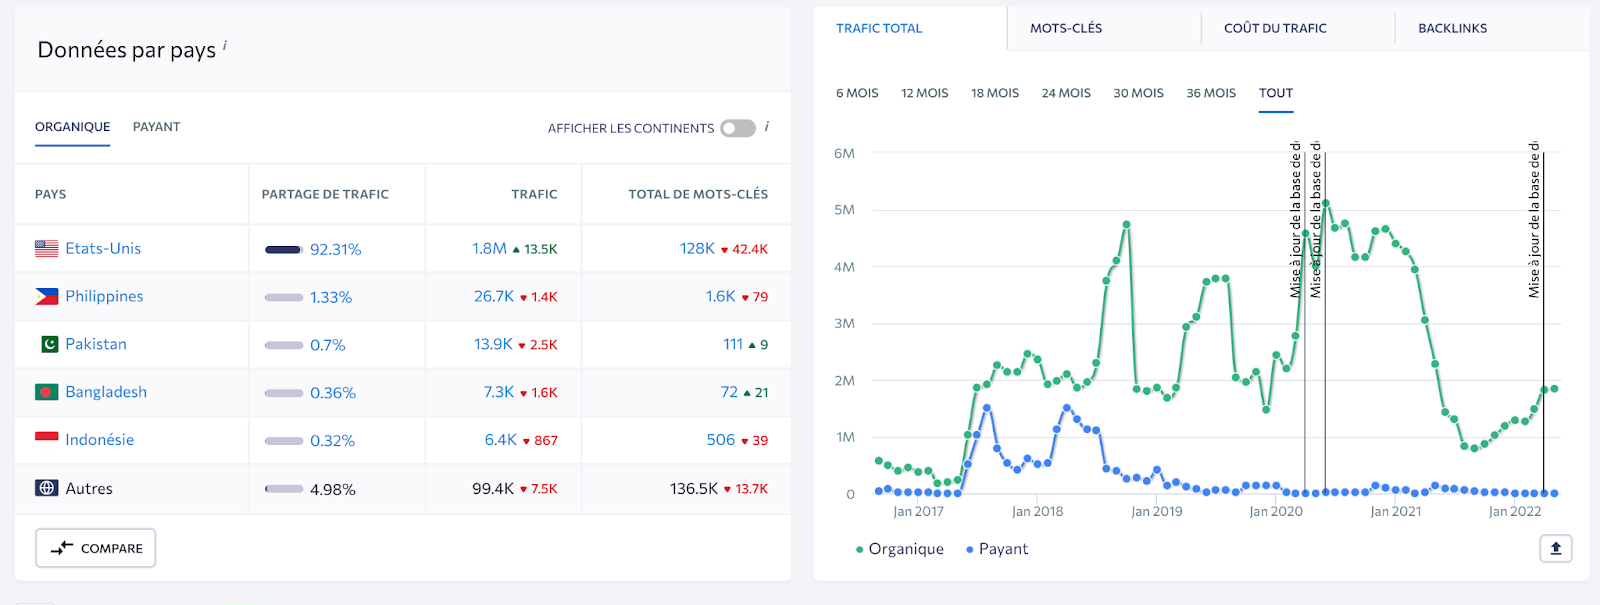Click the Bangladesh keywords value 72
Image resolution: width=1600 pixels, height=605 pixels.
click(729, 392)
